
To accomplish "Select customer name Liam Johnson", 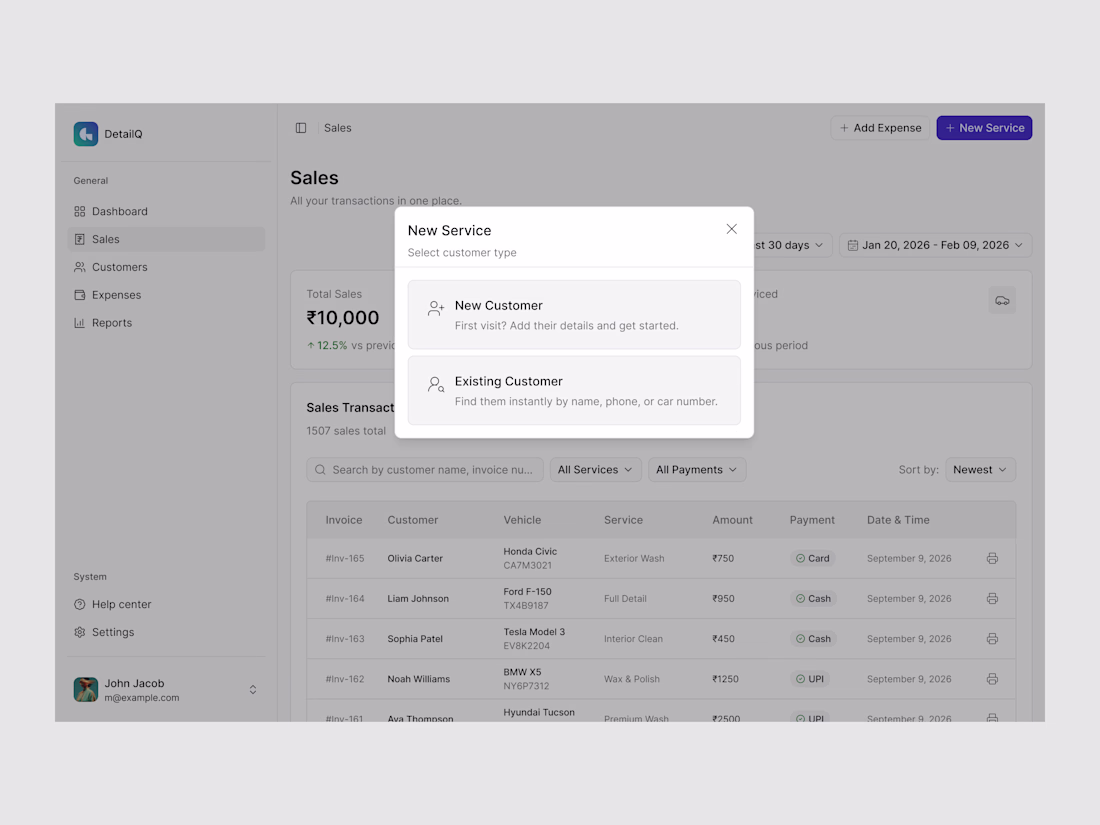I will (418, 598).
